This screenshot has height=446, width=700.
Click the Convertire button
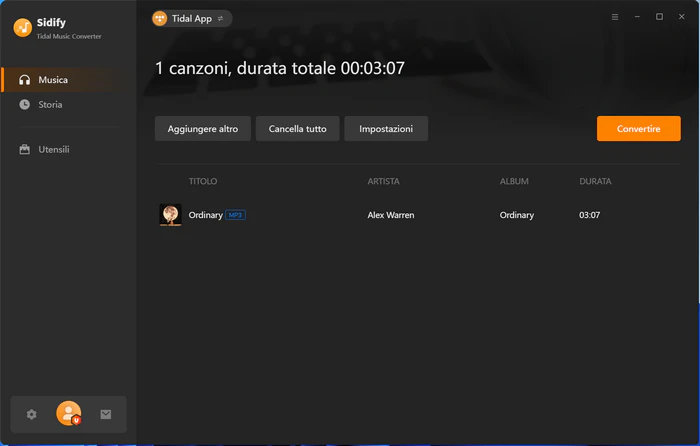click(638, 129)
